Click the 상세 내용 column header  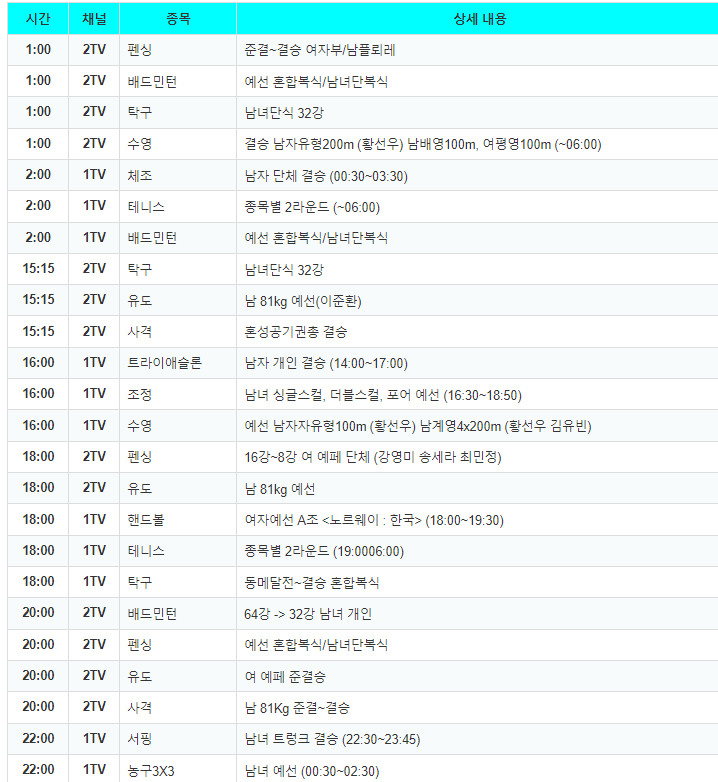coord(480,18)
